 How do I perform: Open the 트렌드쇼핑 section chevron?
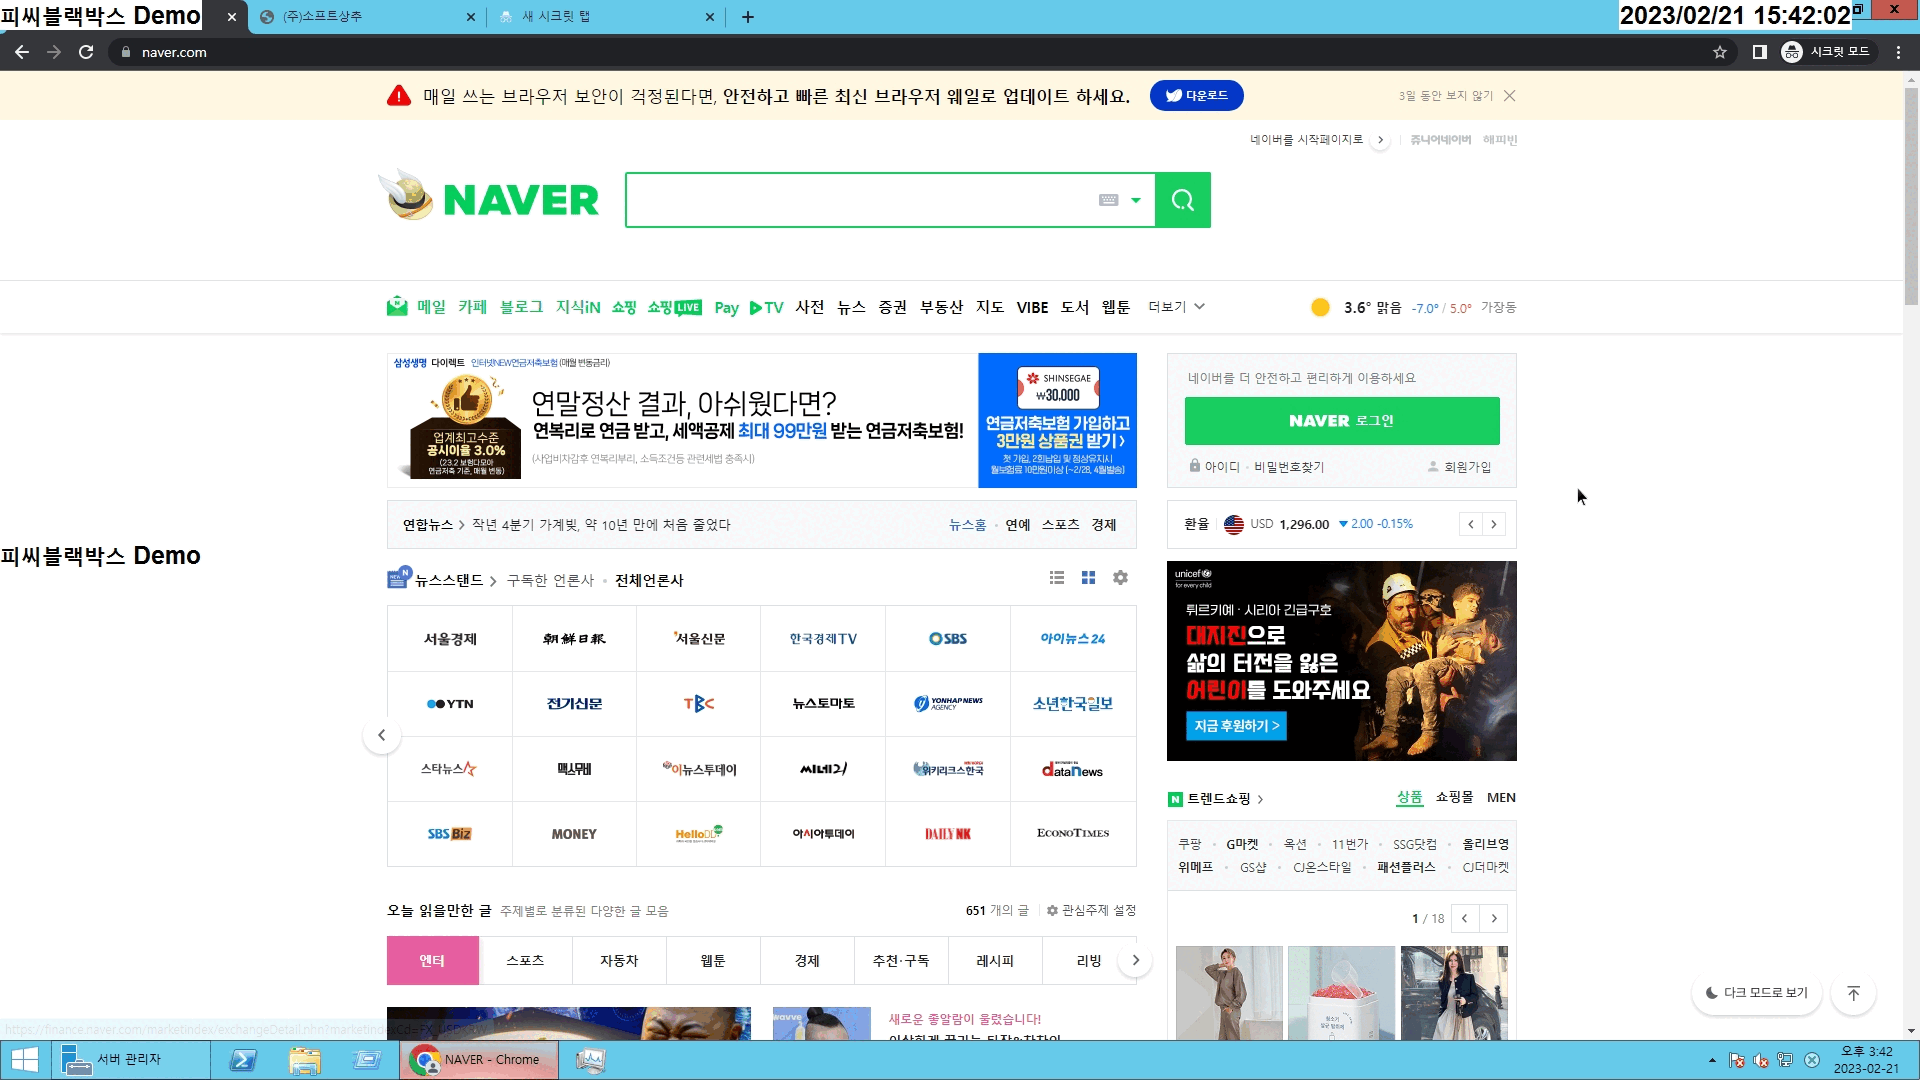pyautogui.click(x=1260, y=799)
